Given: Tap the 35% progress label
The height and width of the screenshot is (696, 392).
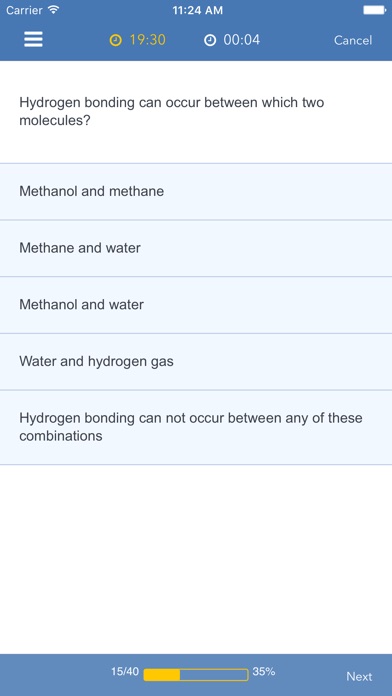Looking at the screenshot, I should tap(264, 672).
